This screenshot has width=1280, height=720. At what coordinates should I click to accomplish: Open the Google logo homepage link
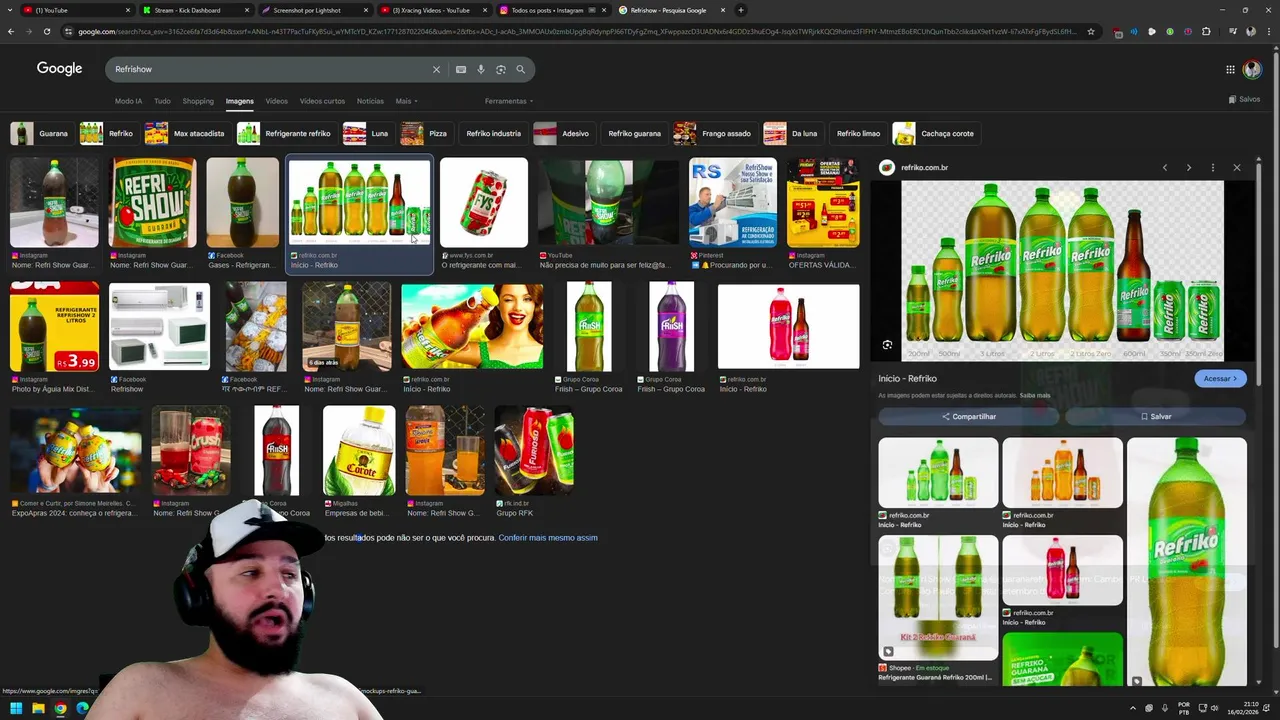tap(59, 68)
